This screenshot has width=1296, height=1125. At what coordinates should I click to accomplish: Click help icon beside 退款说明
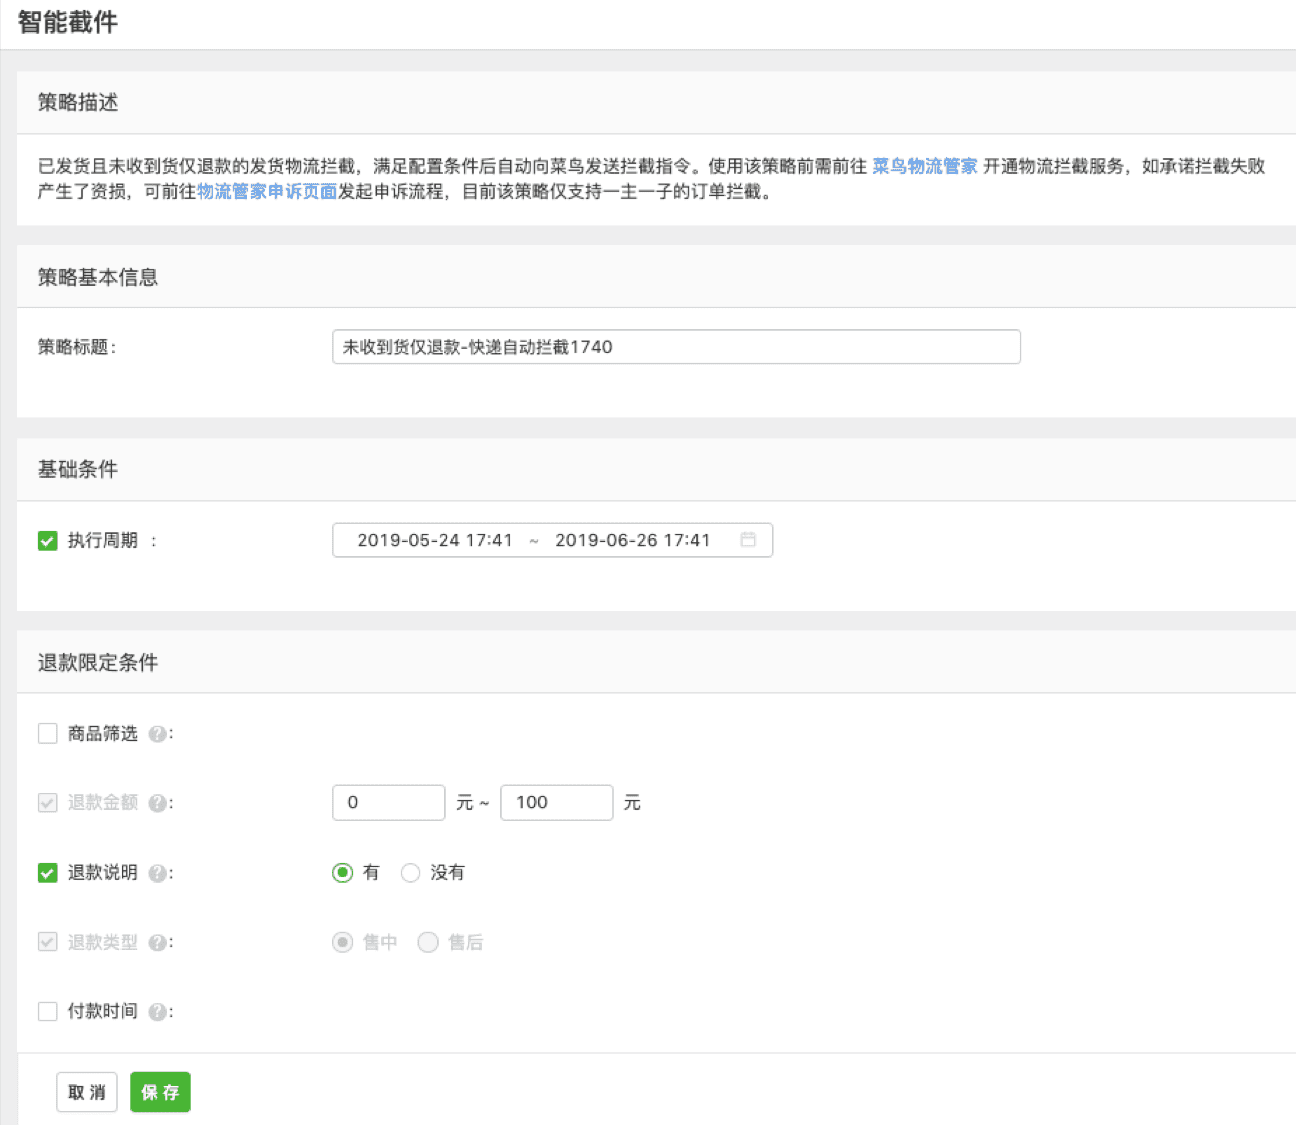[157, 873]
